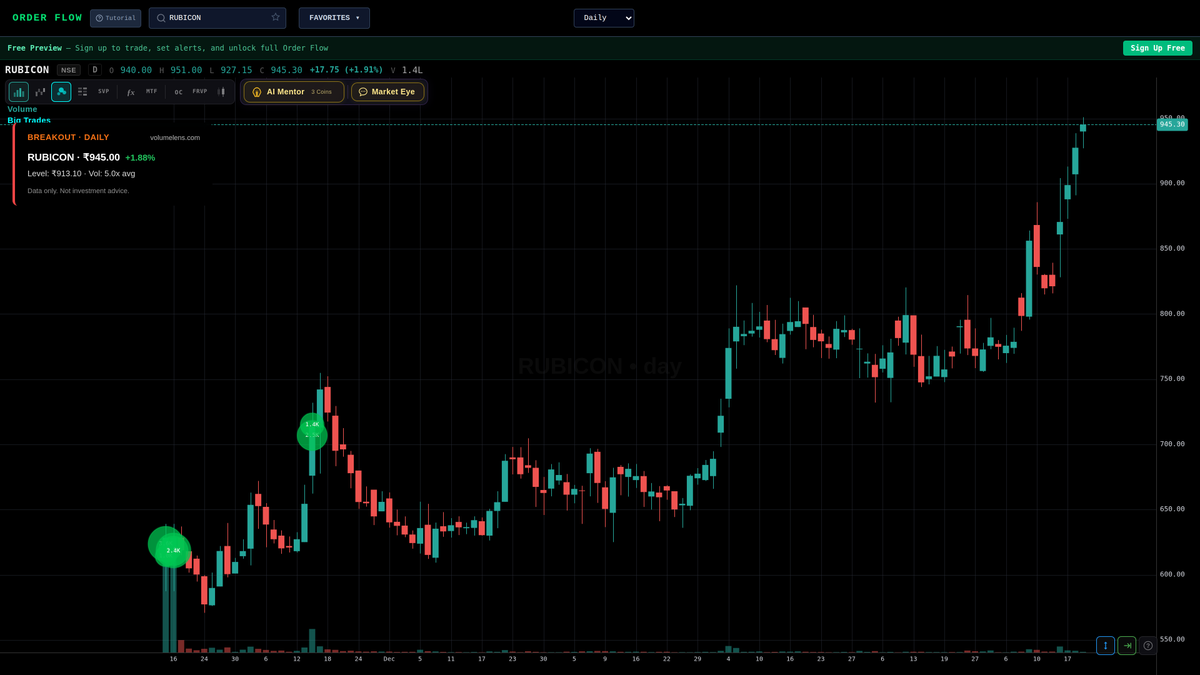1200x675 pixels.
Task: Click the fx indicators icon
Action: pos(130,91)
